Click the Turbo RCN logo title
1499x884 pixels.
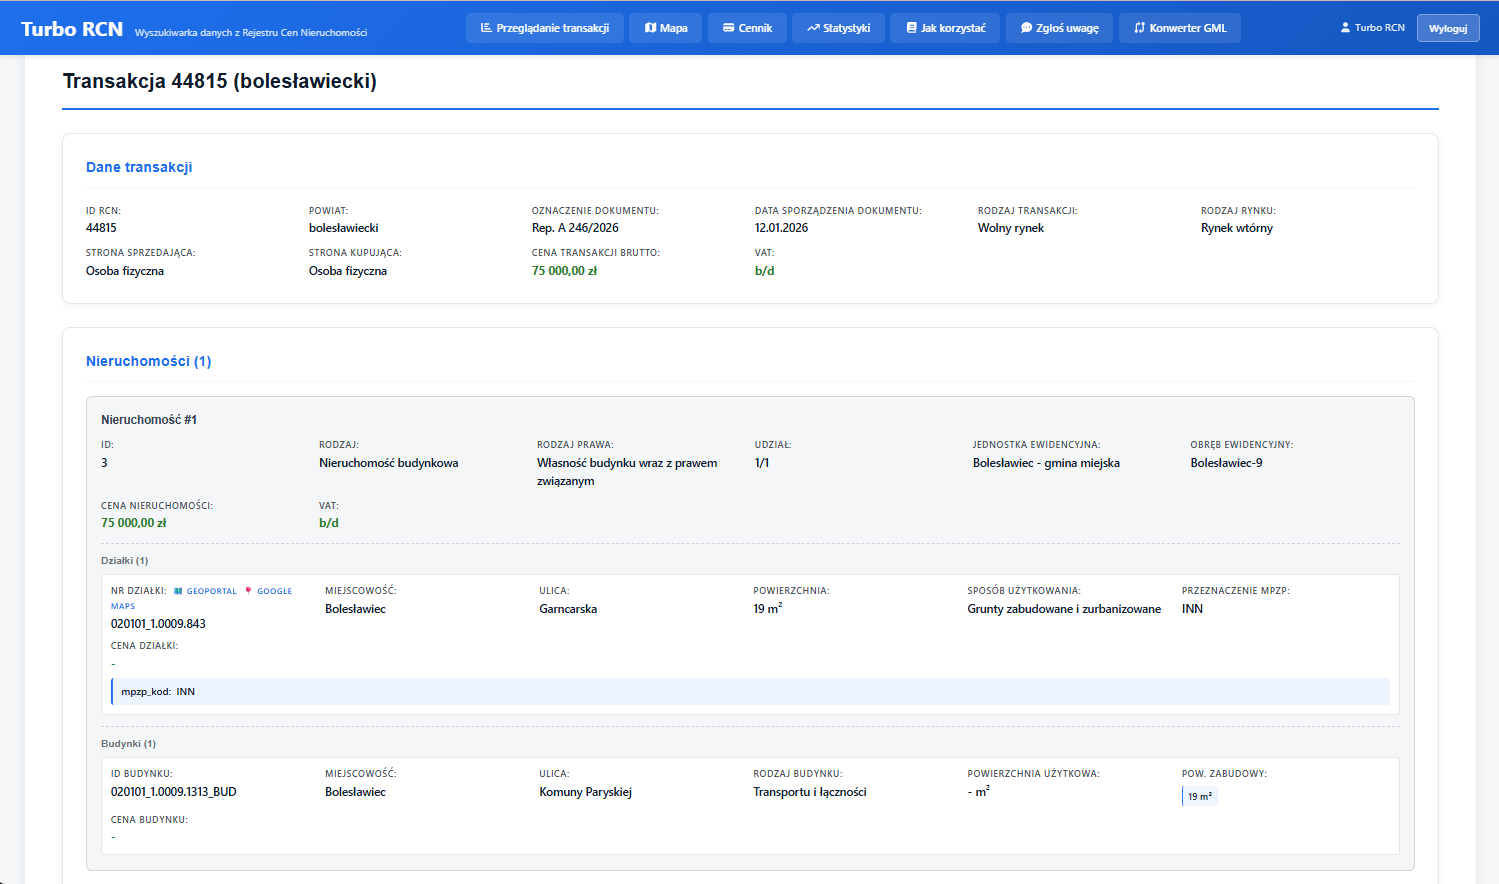point(72,29)
